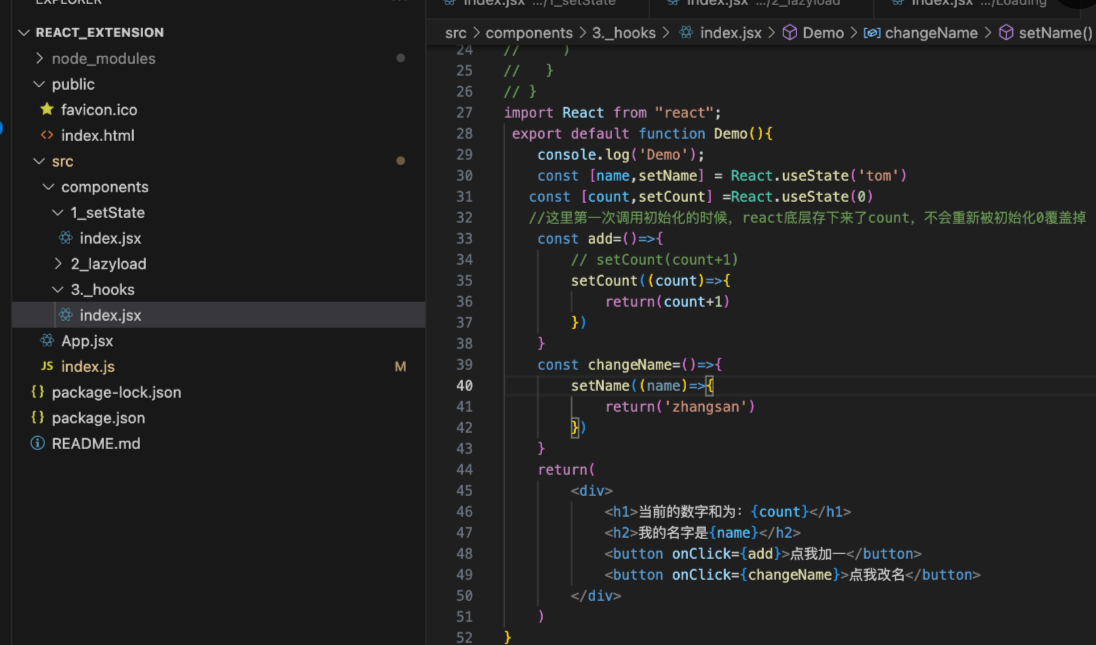Click the M status badge on index.js
1096x645 pixels.
click(x=401, y=367)
